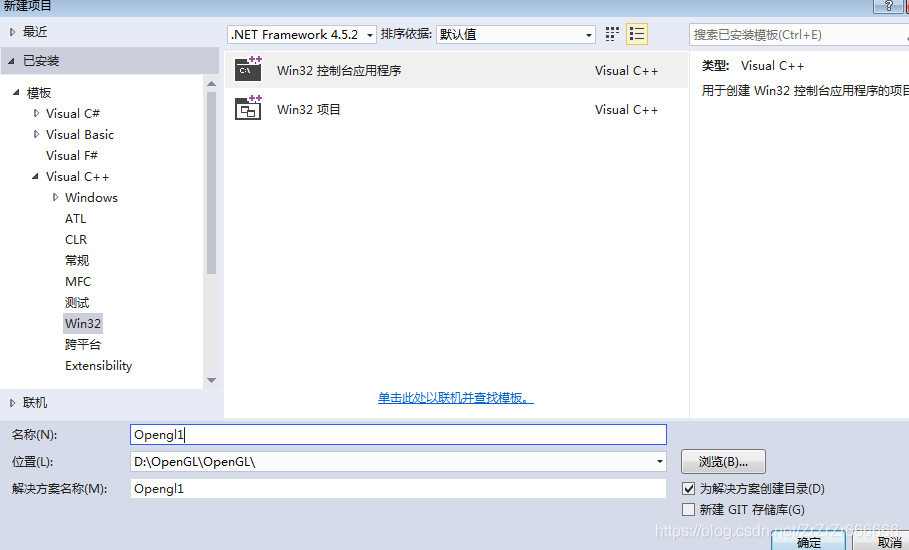
Task: Enable new GIT repository checkbox
Action: click(x=688, y=509)
